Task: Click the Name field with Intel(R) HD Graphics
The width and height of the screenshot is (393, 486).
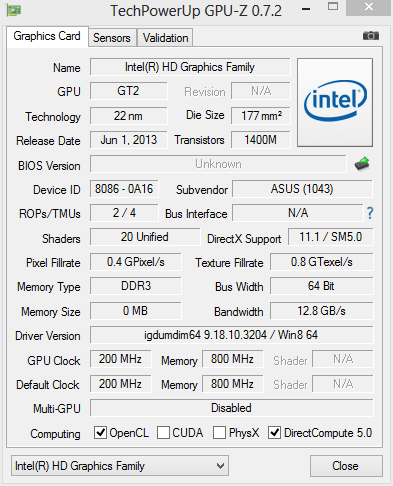Action: point(190,67)
